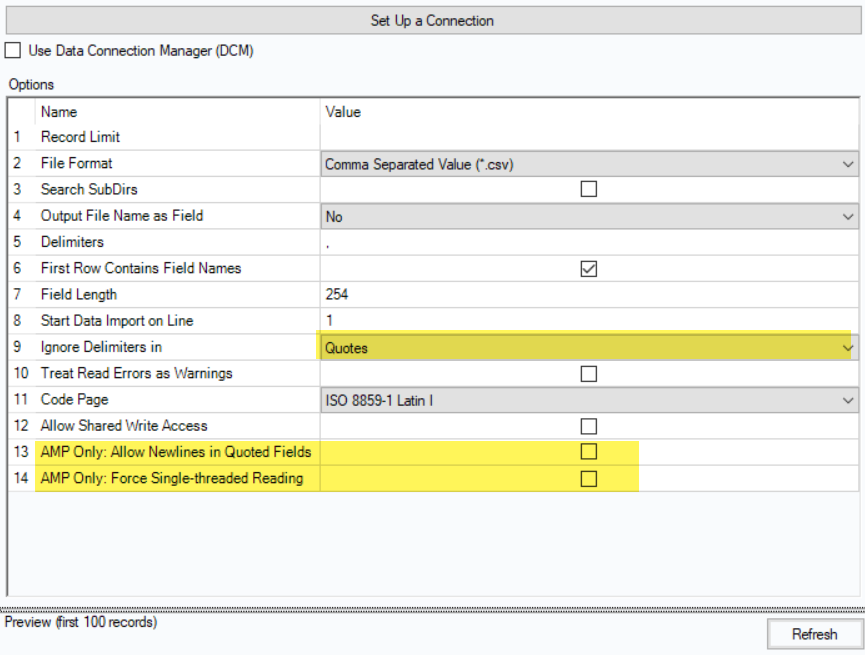Check the Allow Shared Write Access box

click(588, 425)
